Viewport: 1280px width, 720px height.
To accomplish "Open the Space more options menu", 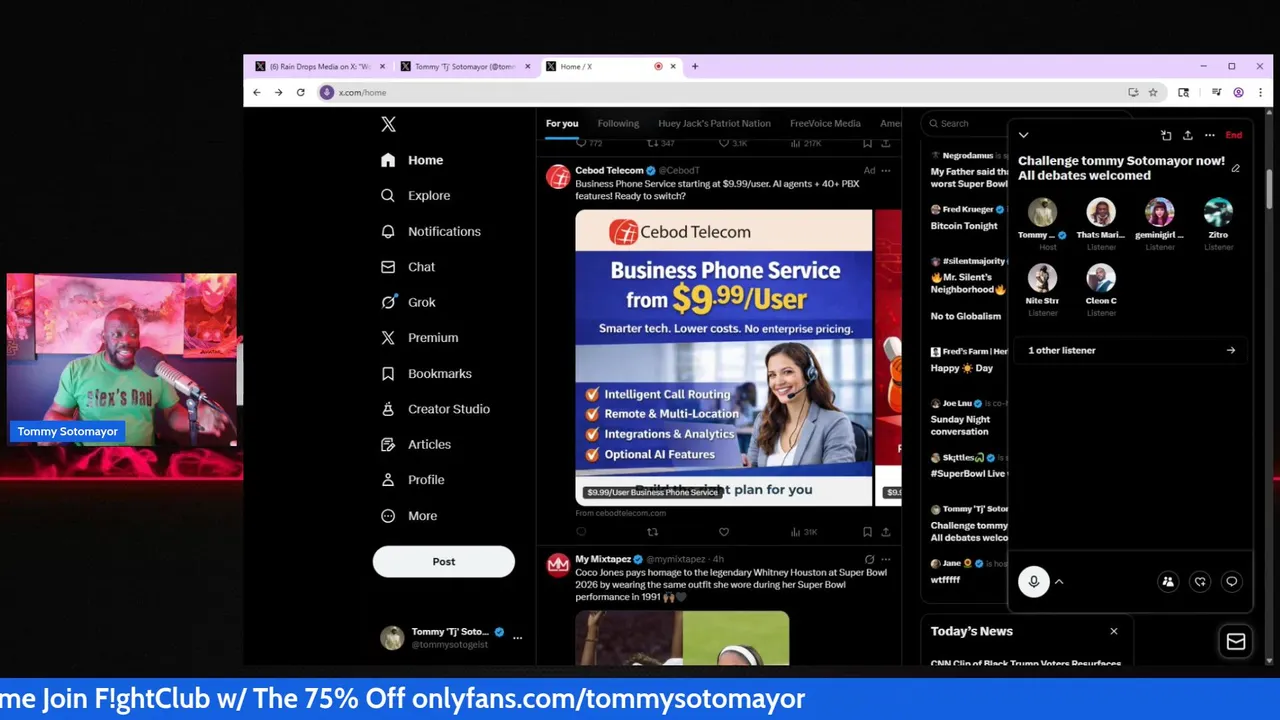I will (1210, 135).
